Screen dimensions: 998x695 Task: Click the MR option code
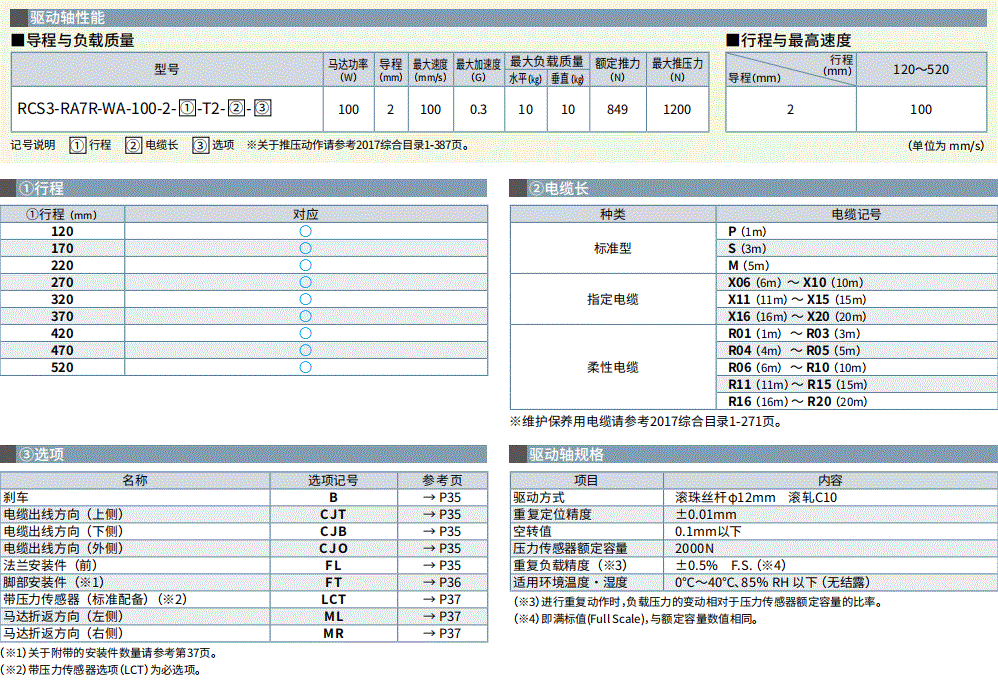[x=334, y=633]
